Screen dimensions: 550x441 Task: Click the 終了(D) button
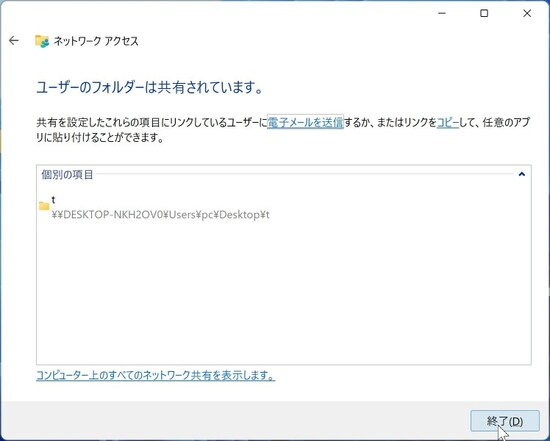[505, 421]
